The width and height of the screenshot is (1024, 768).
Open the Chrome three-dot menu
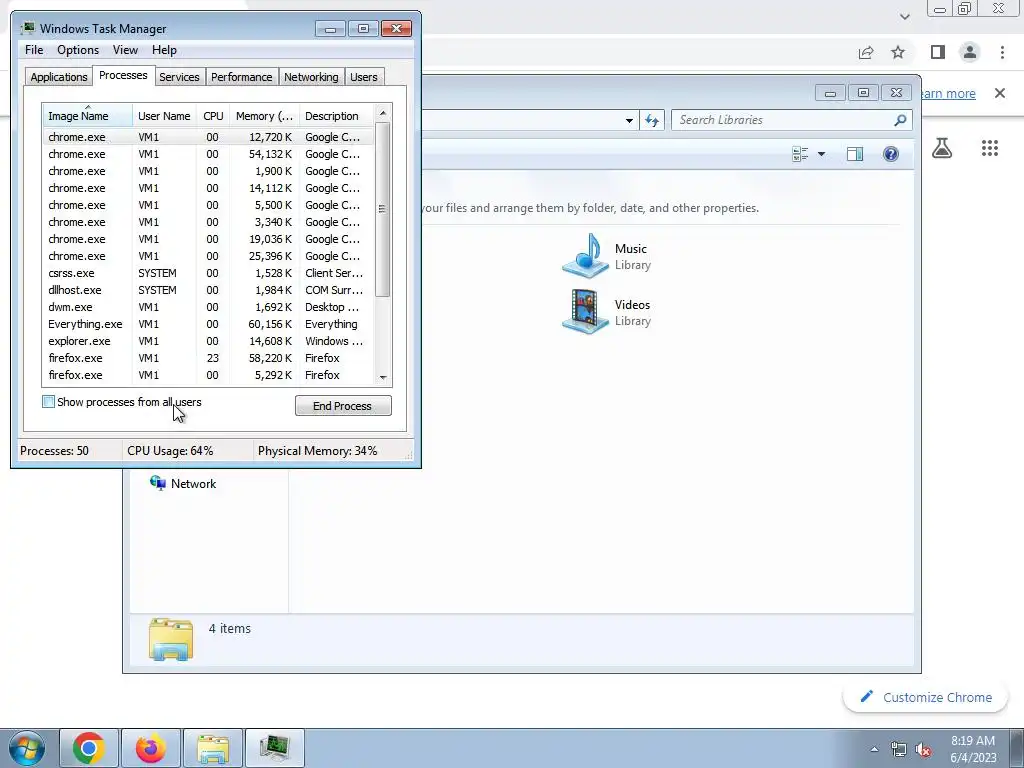1002,52
